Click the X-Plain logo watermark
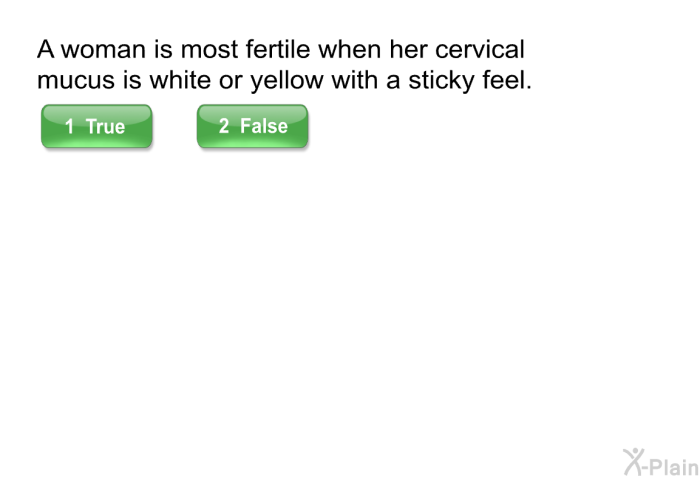The width and height of the screenshot is (700, 480). tap(661, 463)
